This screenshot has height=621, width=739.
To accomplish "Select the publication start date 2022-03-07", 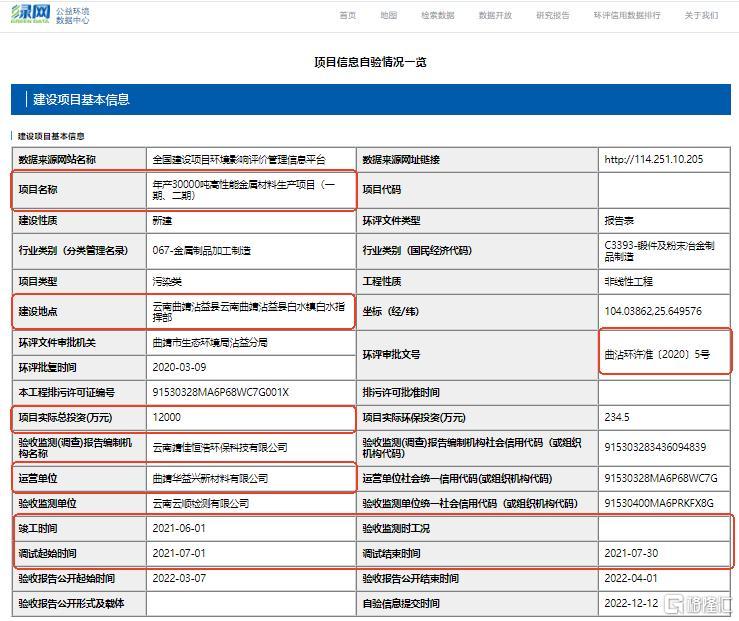I will [179, 578].
